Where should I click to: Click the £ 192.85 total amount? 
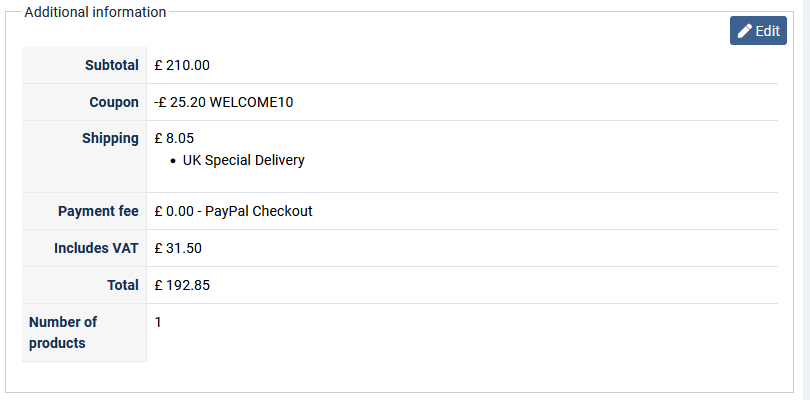tap(182, 285)
